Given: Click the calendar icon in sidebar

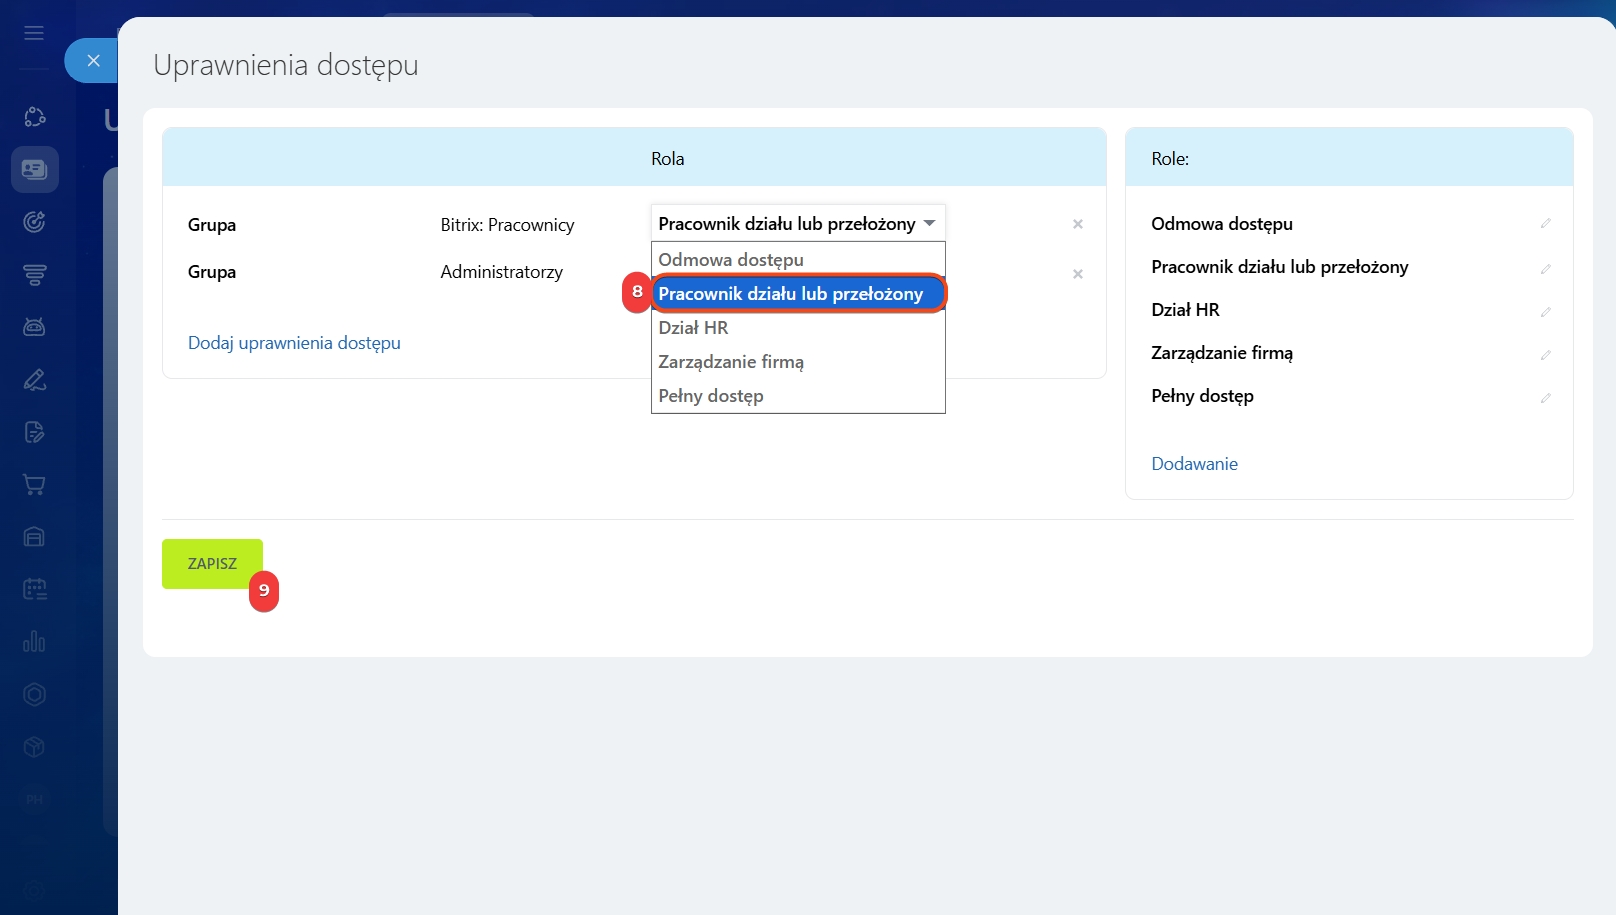Looking at the screenshot, I should point(34,589).
